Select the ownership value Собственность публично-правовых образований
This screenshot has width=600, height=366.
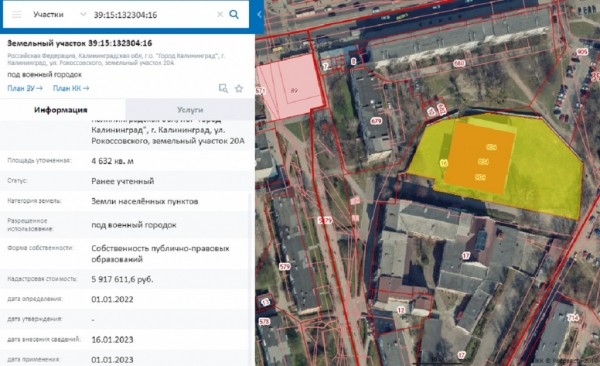tap(160, 254)
